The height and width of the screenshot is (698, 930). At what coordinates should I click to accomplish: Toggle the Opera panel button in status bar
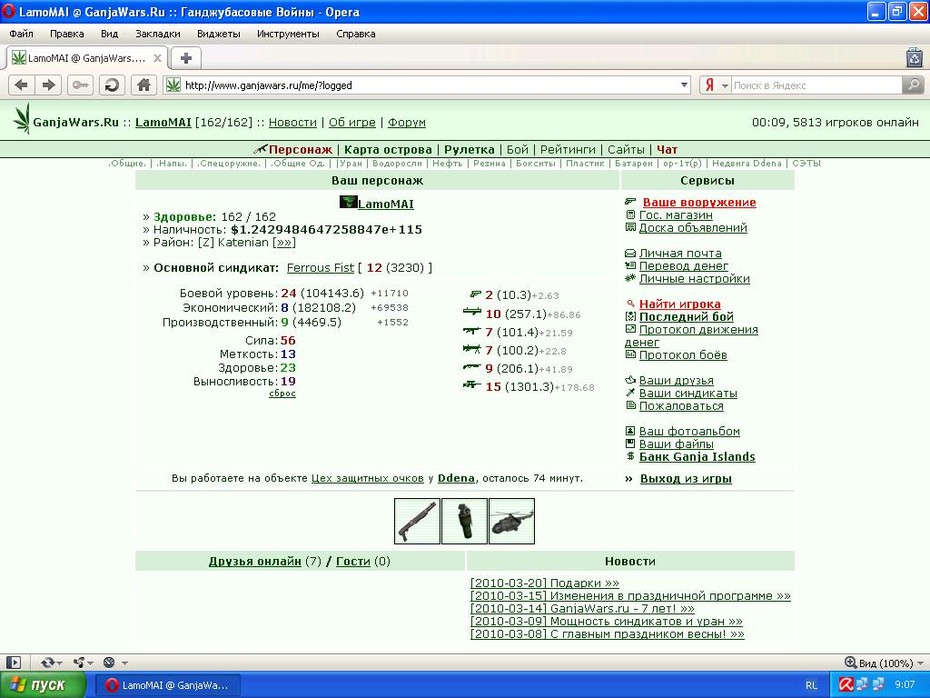tap(13, 662)
